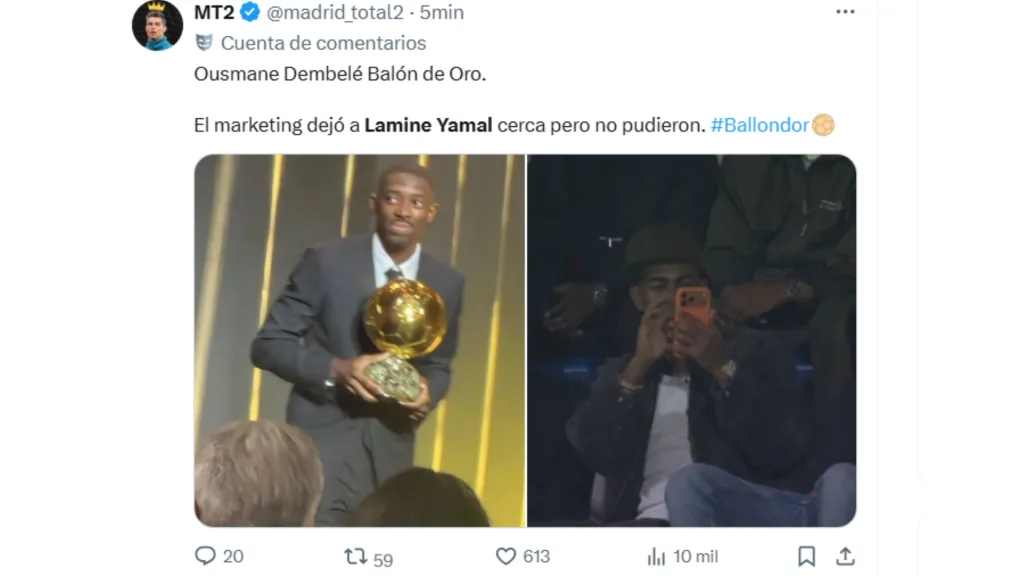Click the 10 mil views count
Screen dimensions: 1024x576
[x=694, y=557]
